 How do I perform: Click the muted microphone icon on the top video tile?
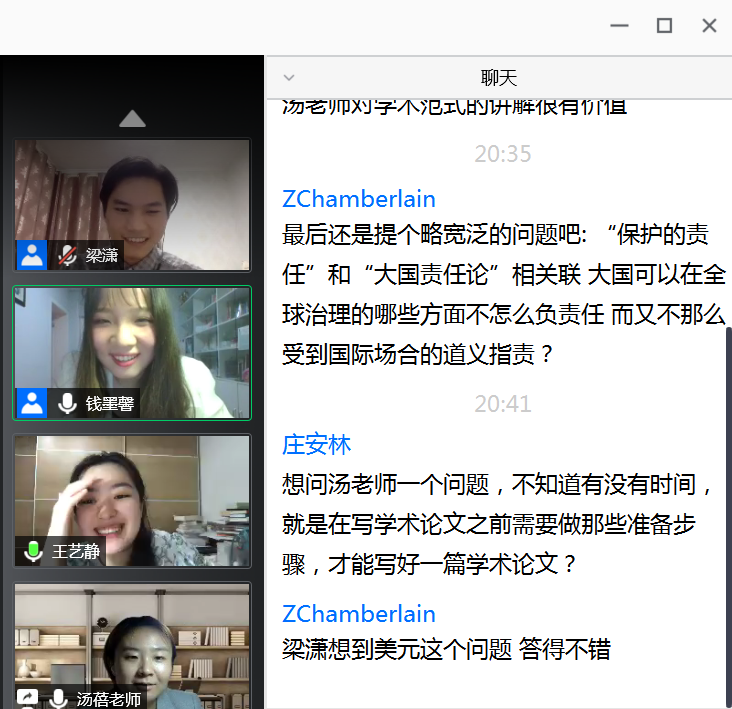[68, 255]
